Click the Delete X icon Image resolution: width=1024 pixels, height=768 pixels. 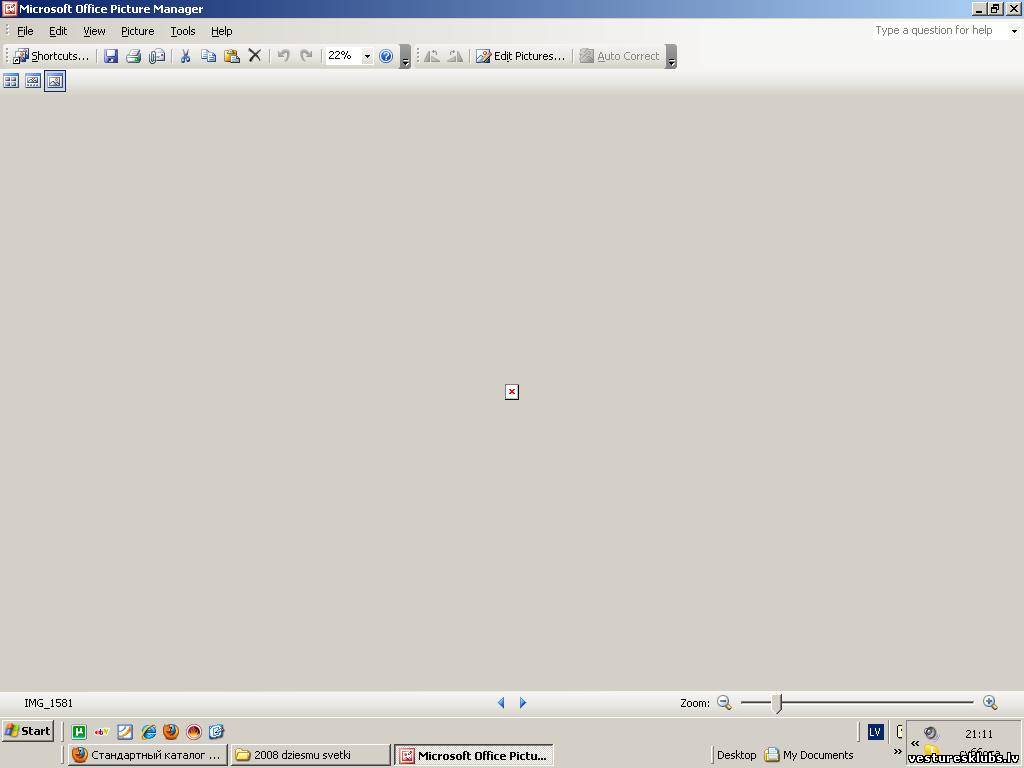(255, 56)
